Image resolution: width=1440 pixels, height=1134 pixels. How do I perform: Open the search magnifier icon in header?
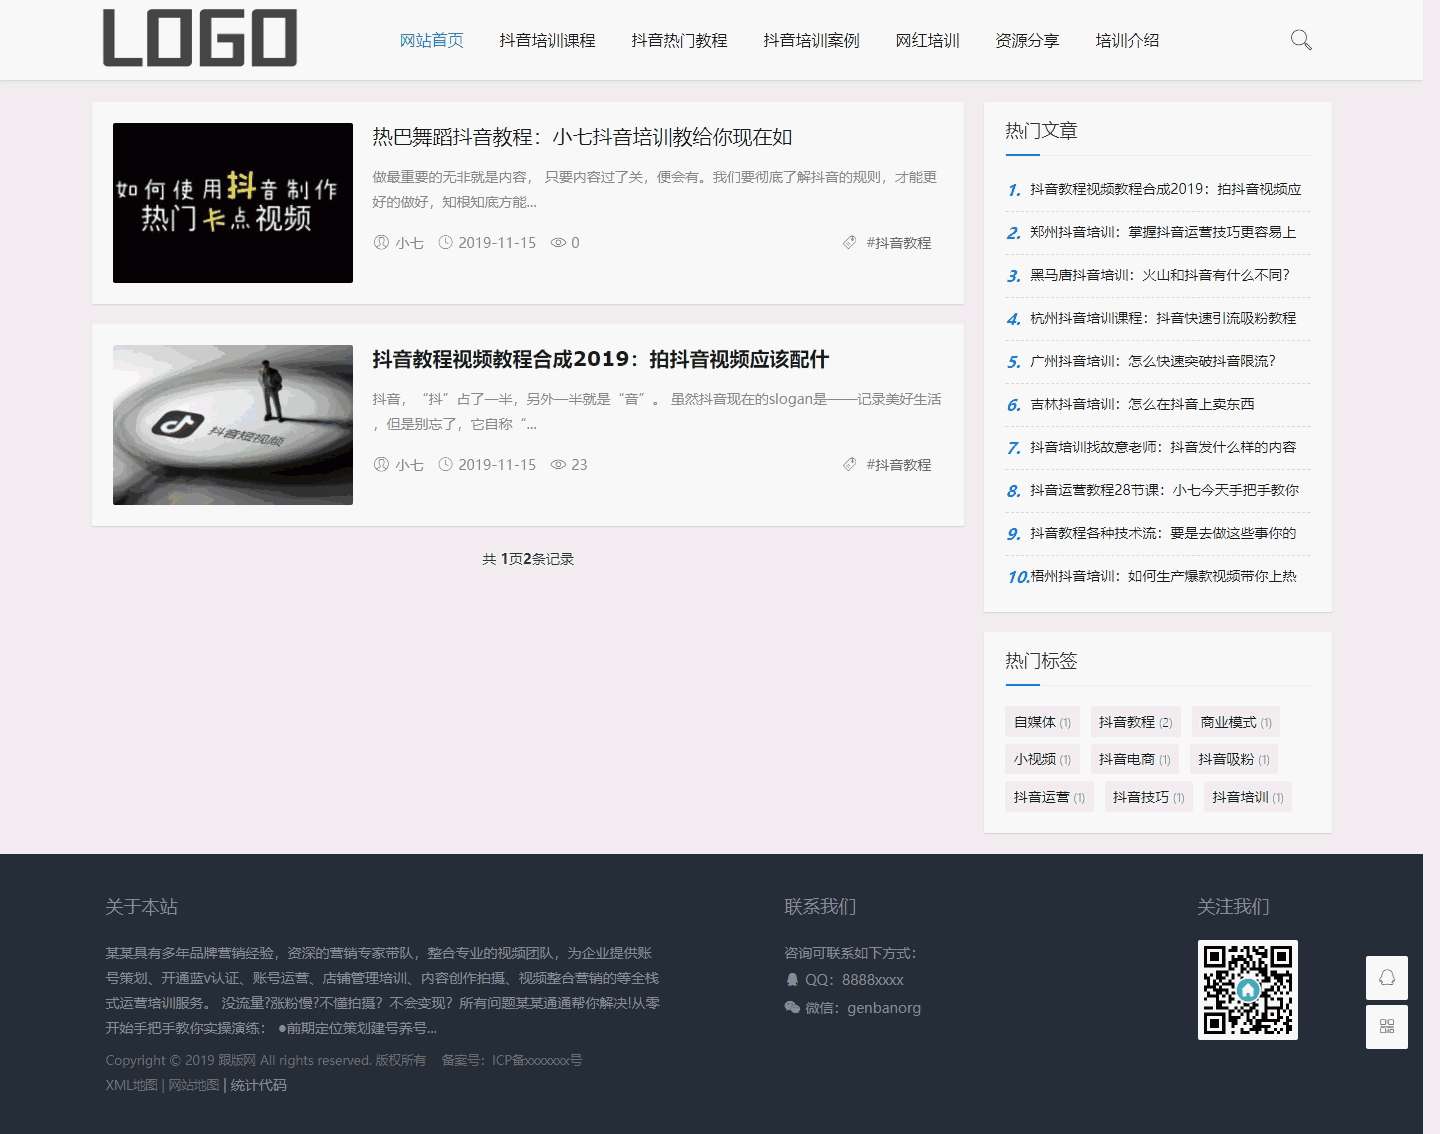pyautogui.click(x=1301, y=40)
